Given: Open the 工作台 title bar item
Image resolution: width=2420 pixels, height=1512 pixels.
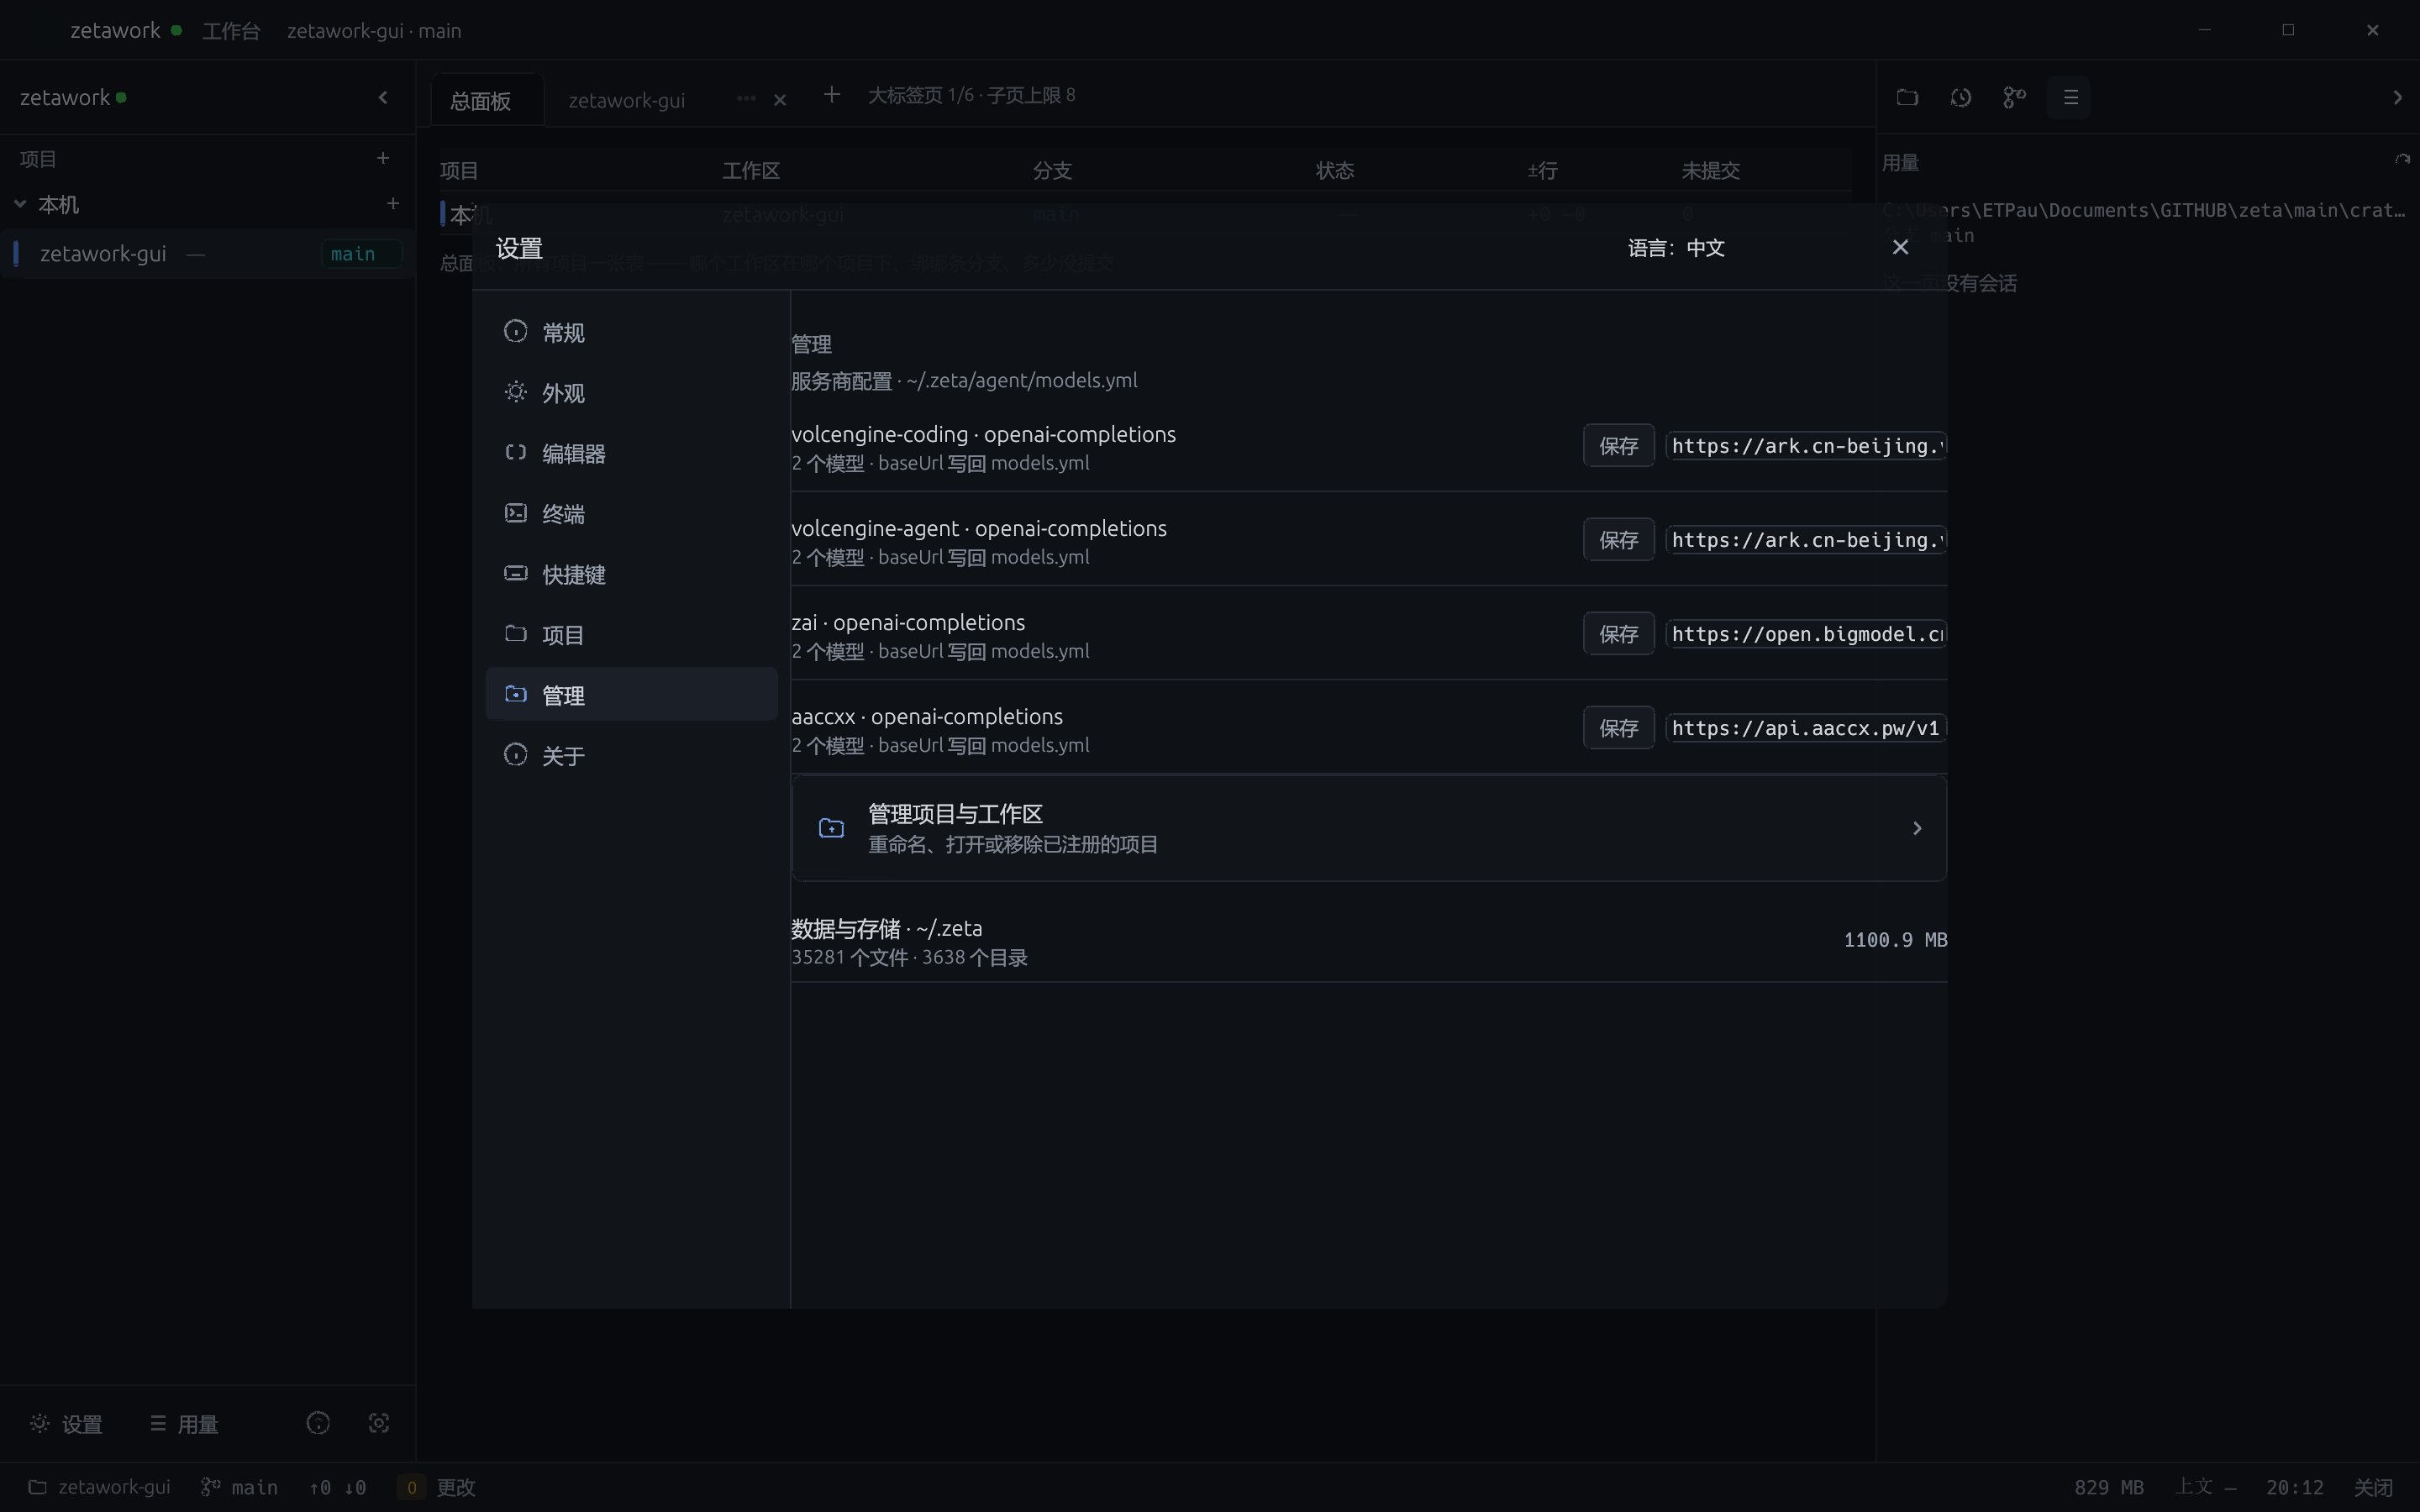Looking at the screenshot, I should click(x=231, y=31).
